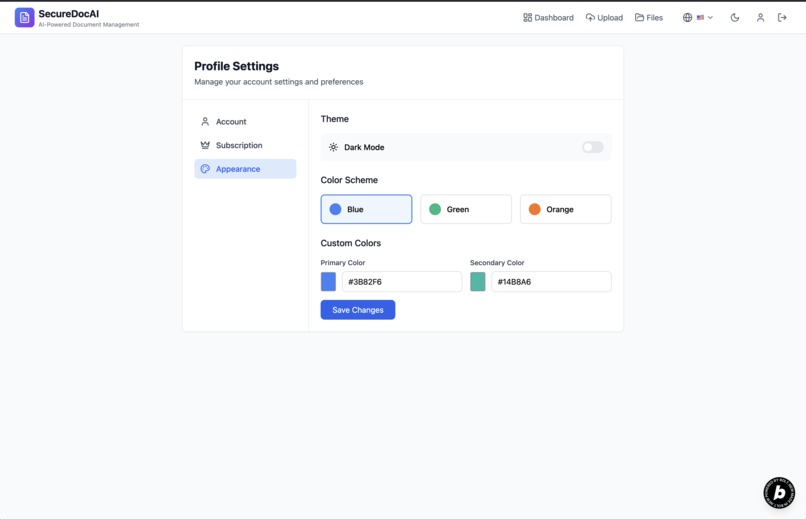Click the Upload cloud icon
The width and height of the screenshot is (806, 519).
[x=590, y=17]
